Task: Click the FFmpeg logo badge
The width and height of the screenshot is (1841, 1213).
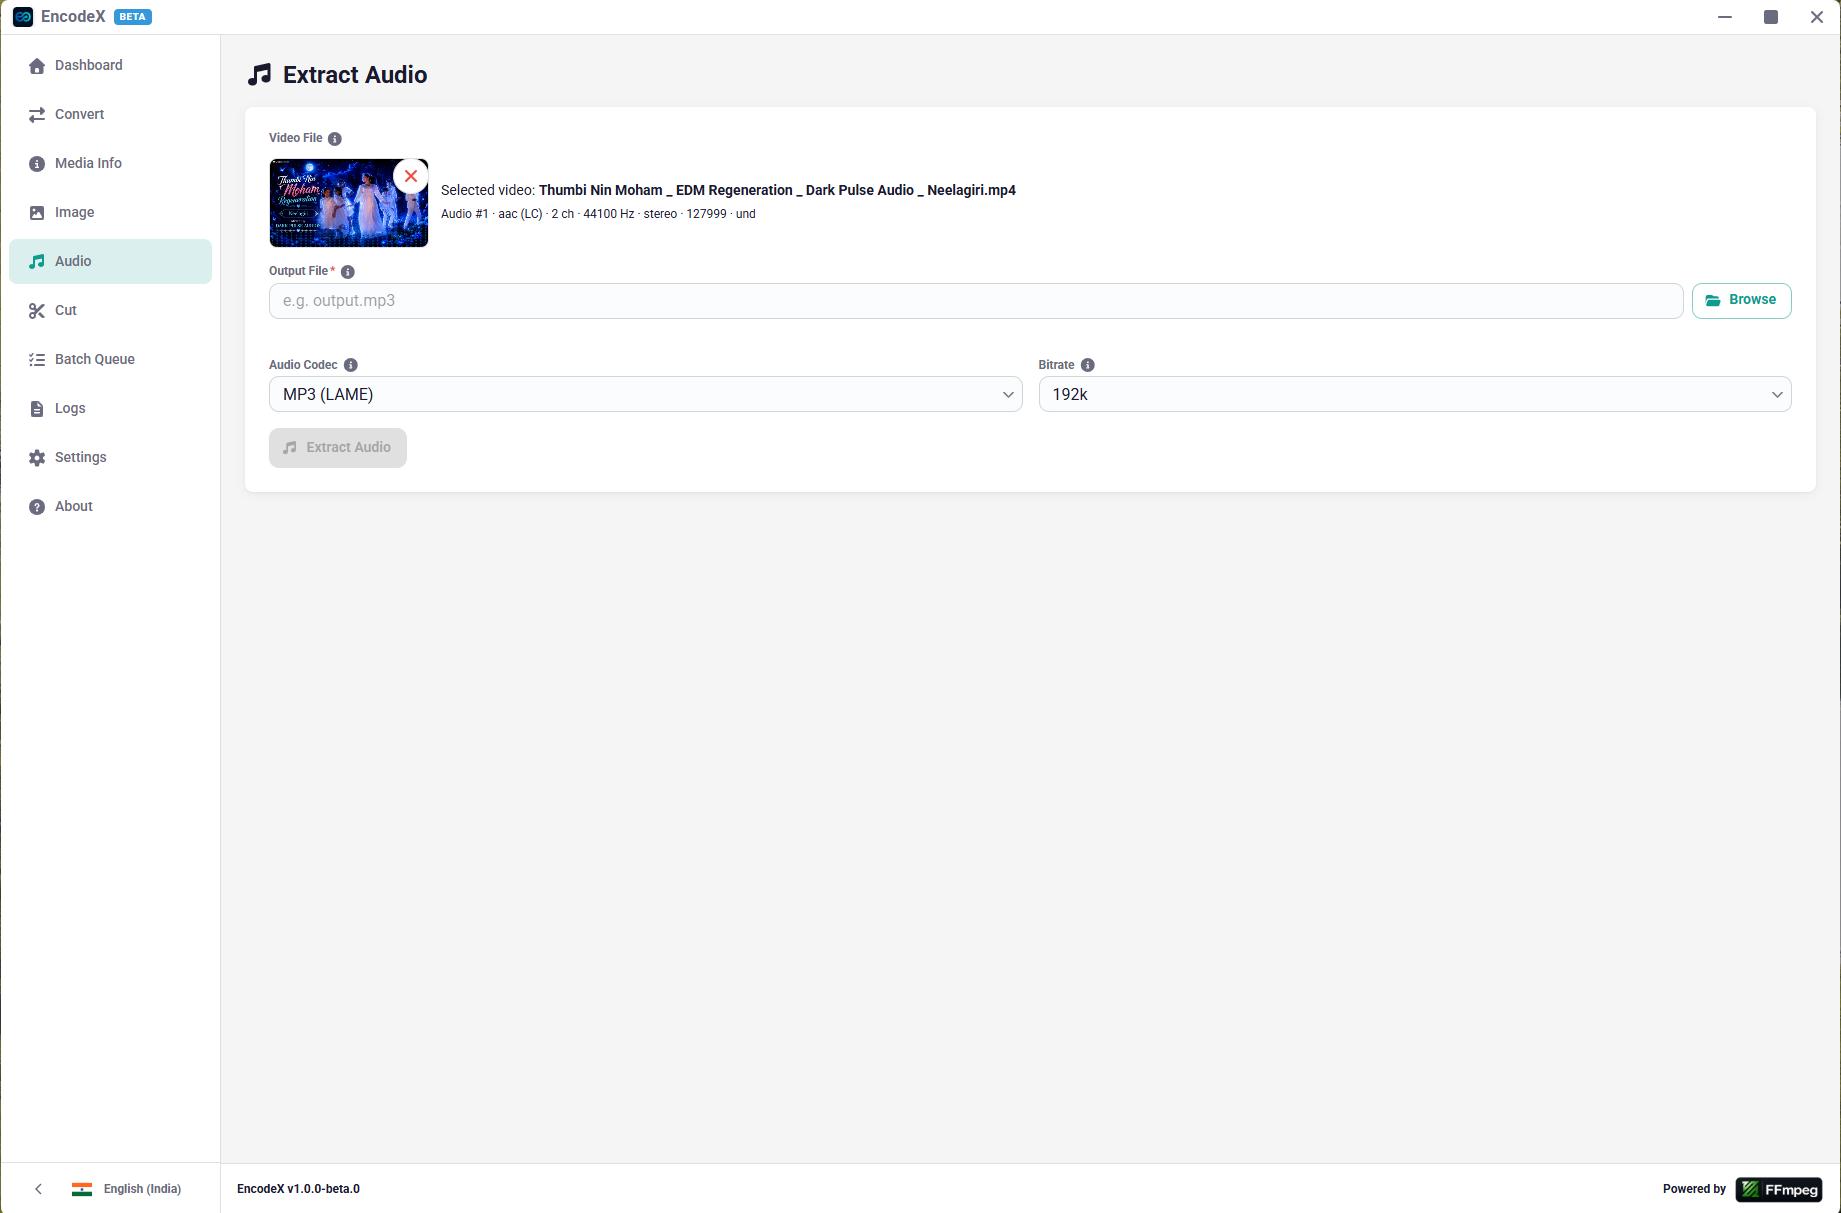Action: (x=1779, y=1190)
